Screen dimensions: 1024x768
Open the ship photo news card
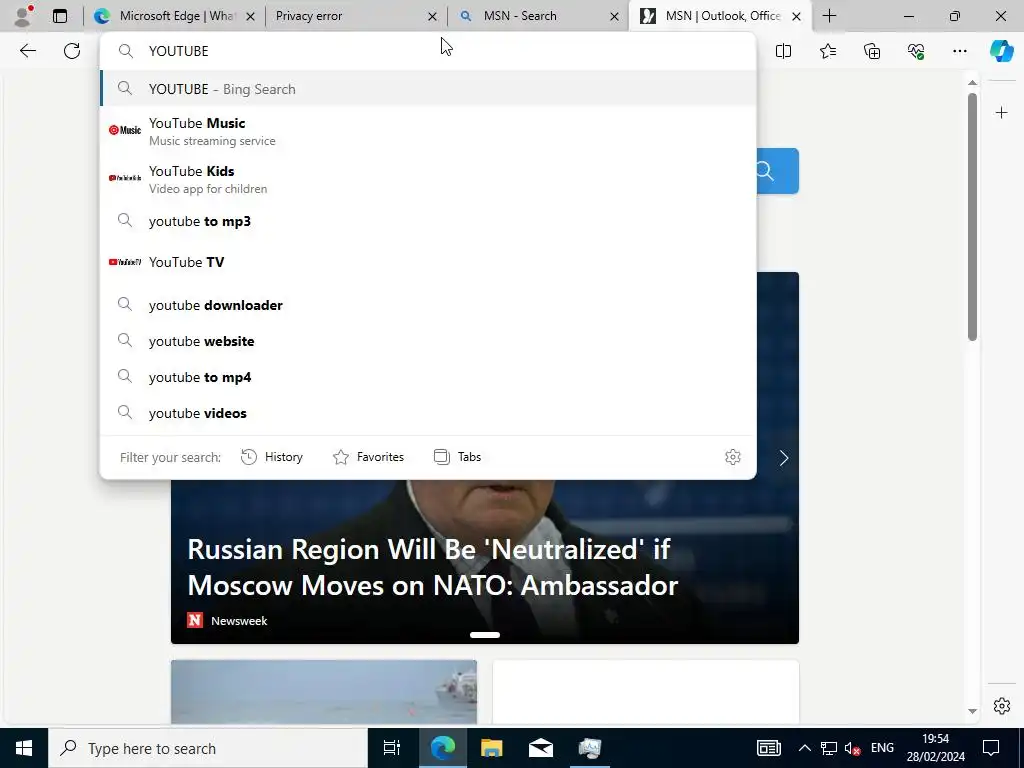(x=324, y=692)
